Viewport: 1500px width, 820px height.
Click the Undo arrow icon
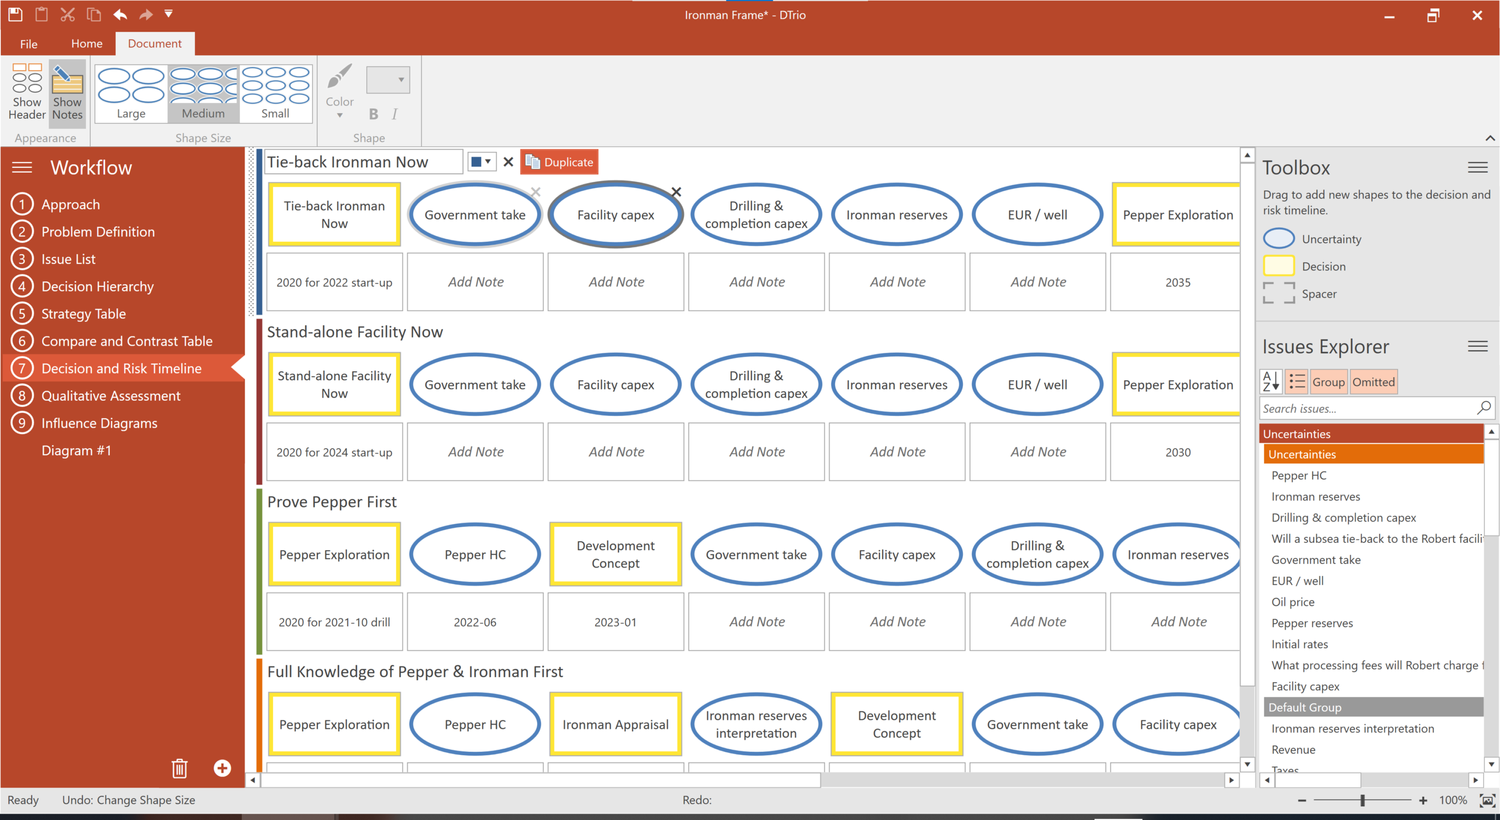pos(120,14)
